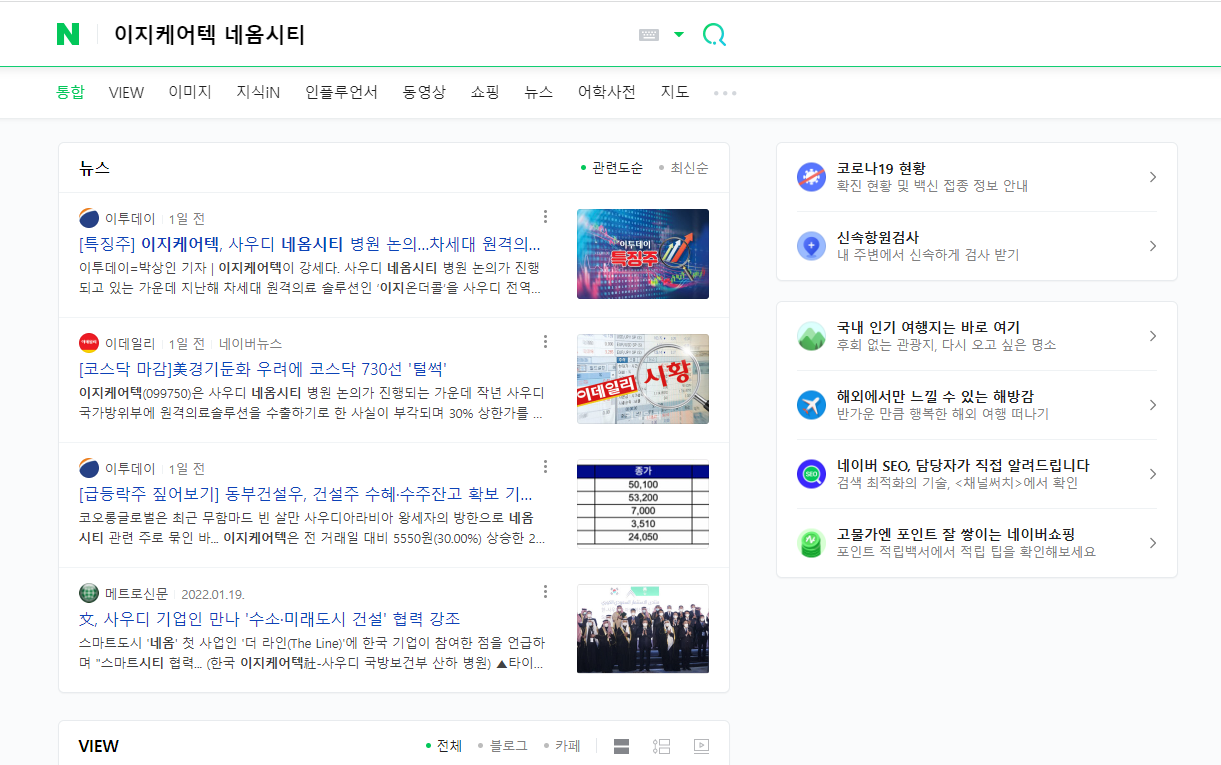1221x765 pixels.
Task: Click the 코로나19 현황 icon
Action: (x=811, y=177)
